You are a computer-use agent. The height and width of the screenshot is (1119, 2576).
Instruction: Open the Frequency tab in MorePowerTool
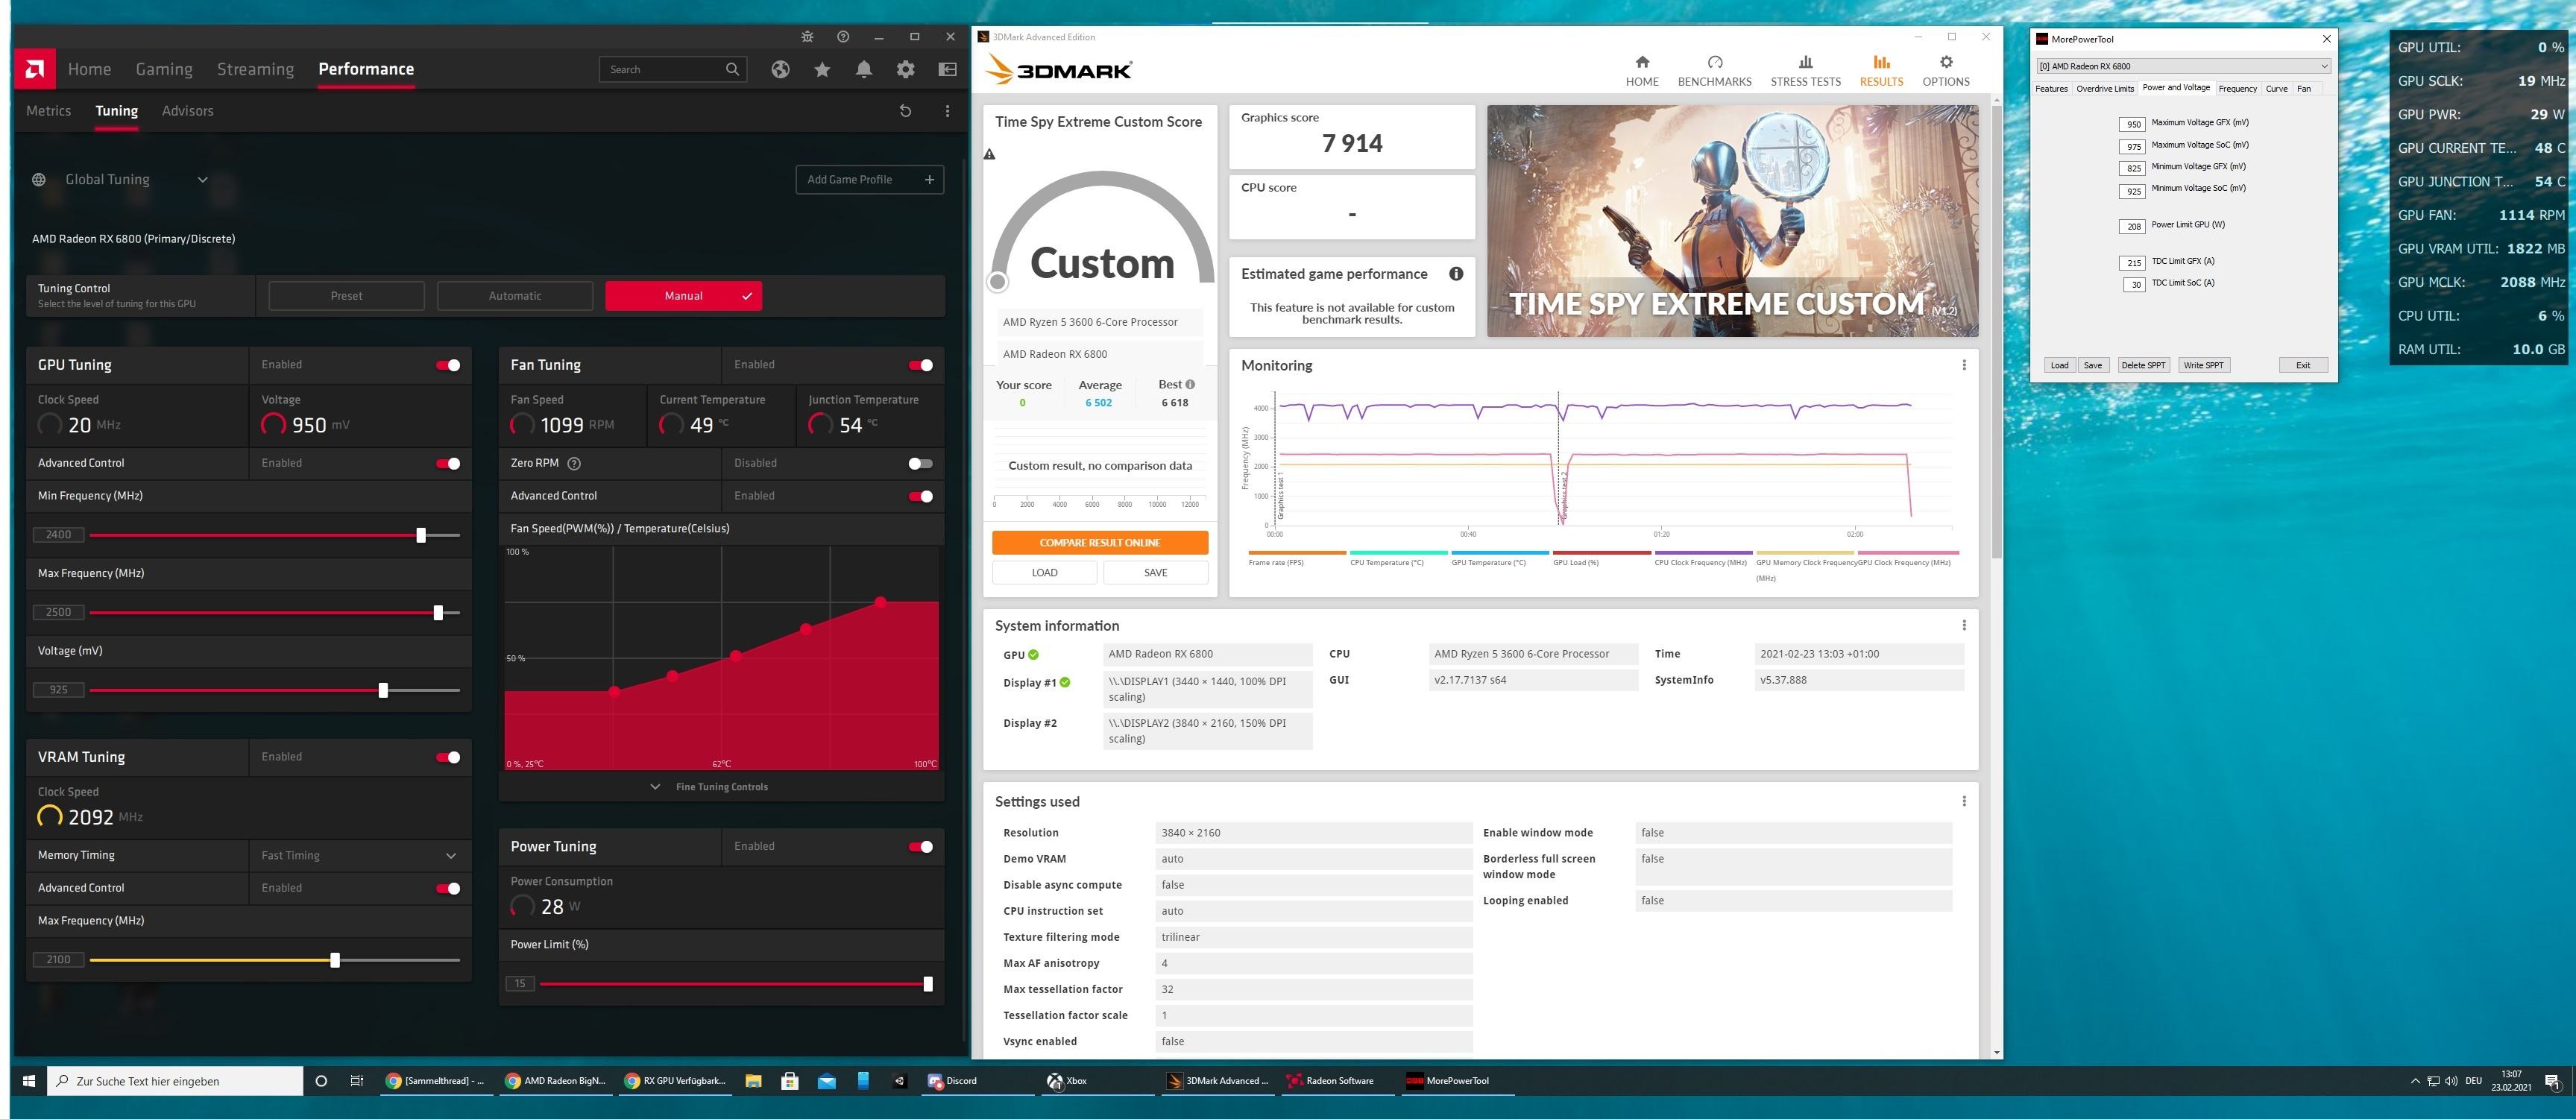2237,89
